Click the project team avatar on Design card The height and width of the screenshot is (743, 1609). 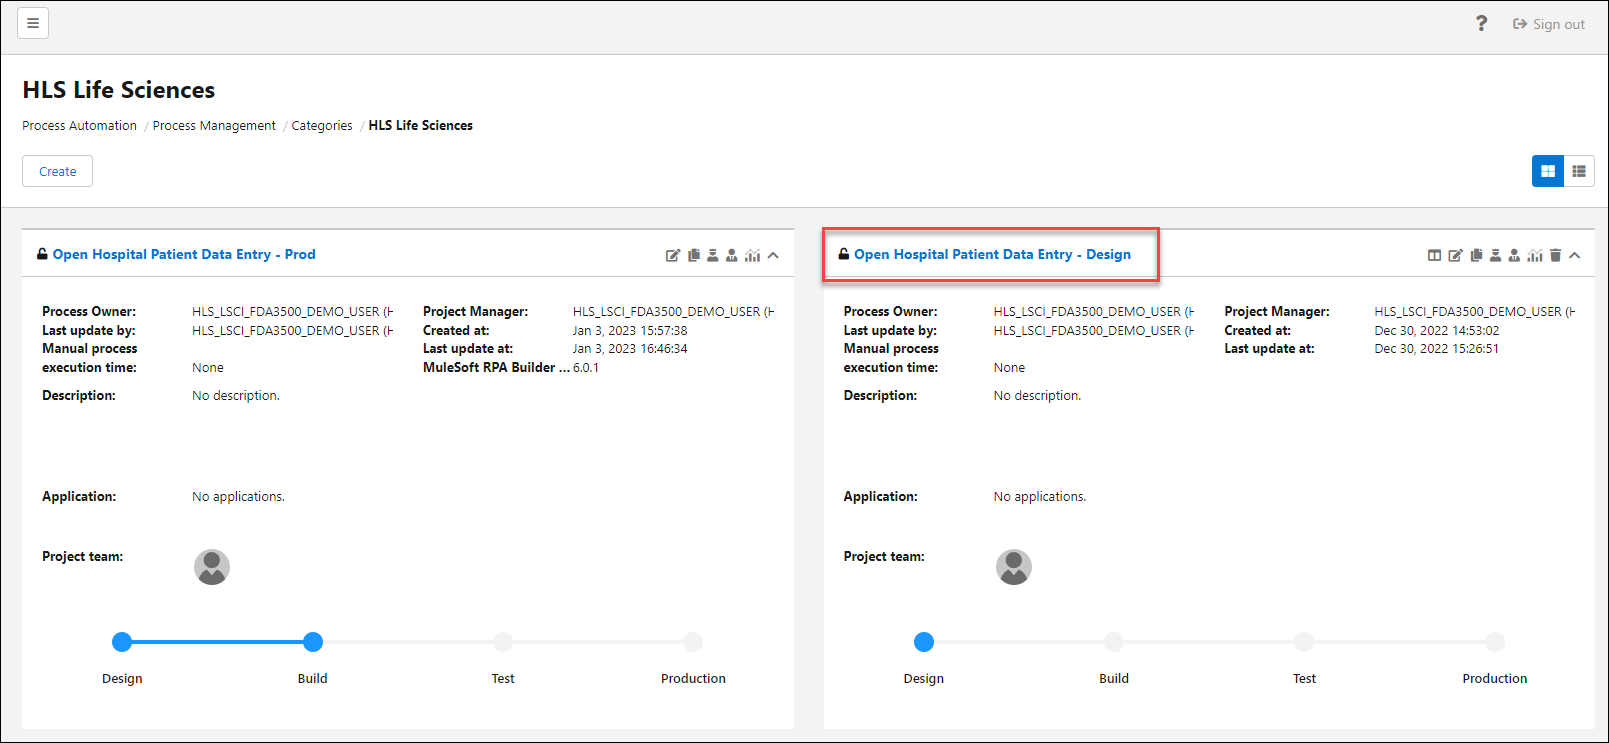point(1013,567)
